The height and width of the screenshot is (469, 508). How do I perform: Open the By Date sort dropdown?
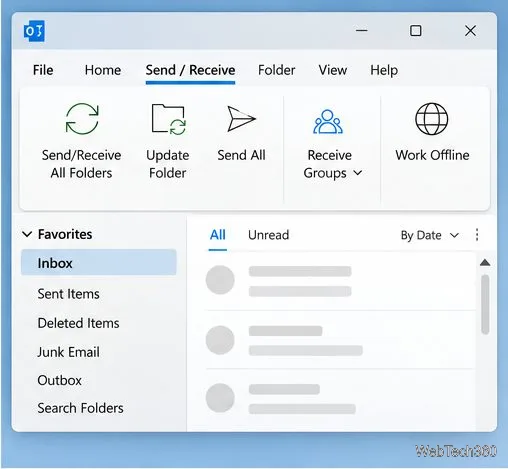430,235
